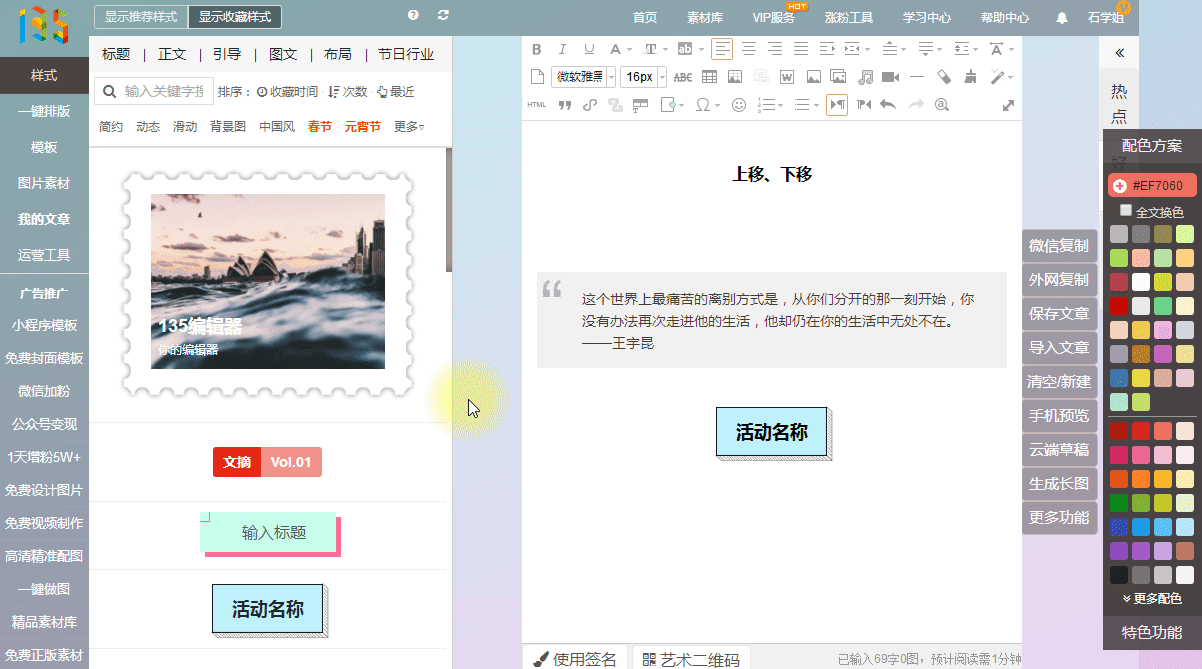
Task: Open the emoticon picker
Action: [x=739, y=105]
